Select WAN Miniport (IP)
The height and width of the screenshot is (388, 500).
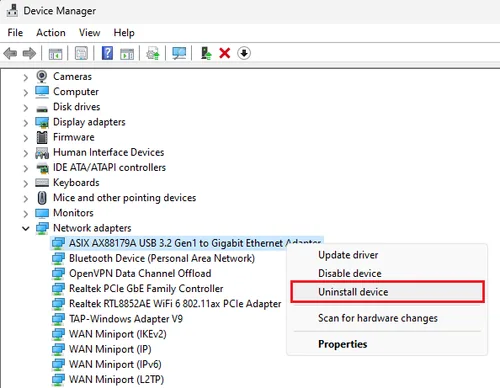click(110, 349)
